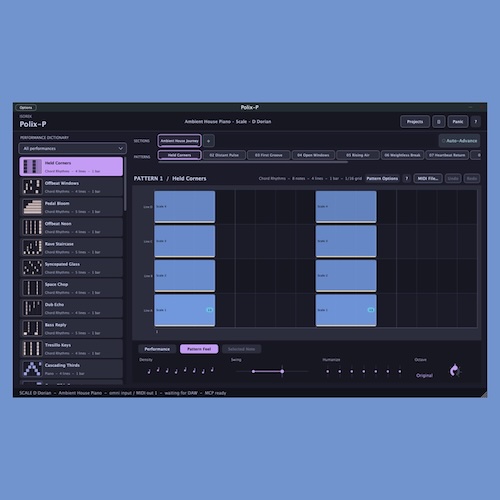Screen dimensions: 500x500
Task: Select the 02 Distant Pulse pattern
Action: click(224, 155)
